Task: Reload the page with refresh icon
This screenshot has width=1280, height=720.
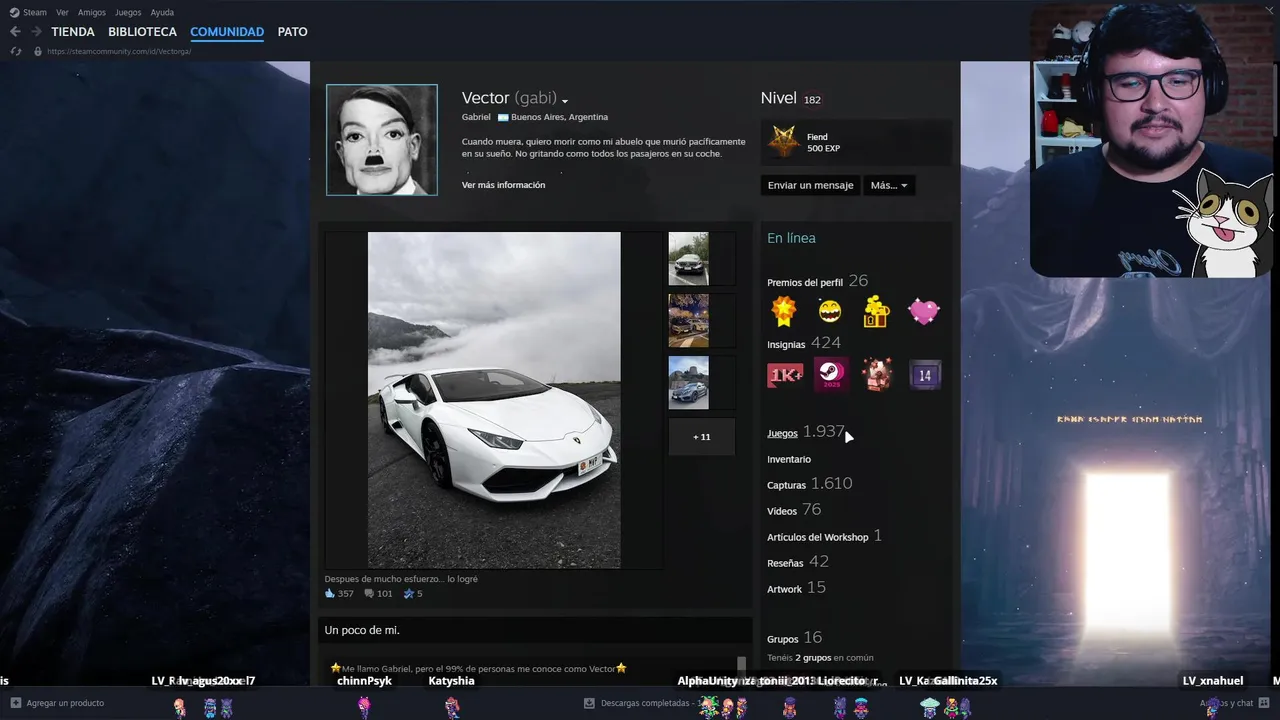Action: [x=15, y=51]
